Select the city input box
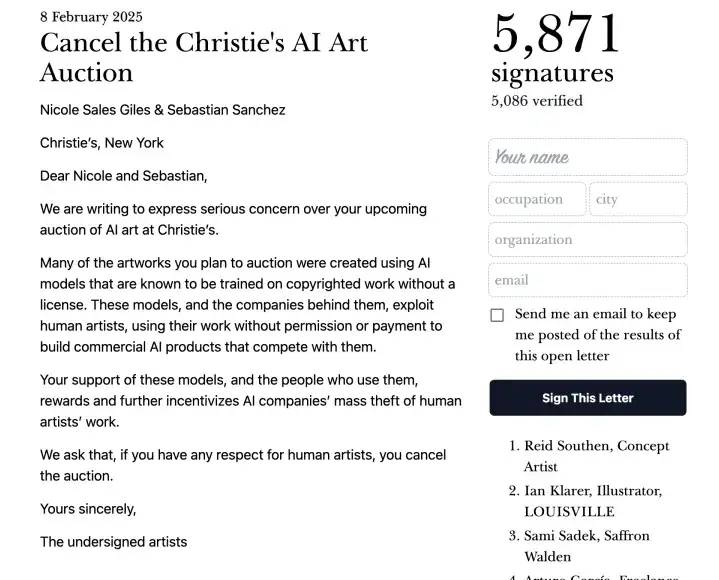719x580 pixels. pos(638,199)
